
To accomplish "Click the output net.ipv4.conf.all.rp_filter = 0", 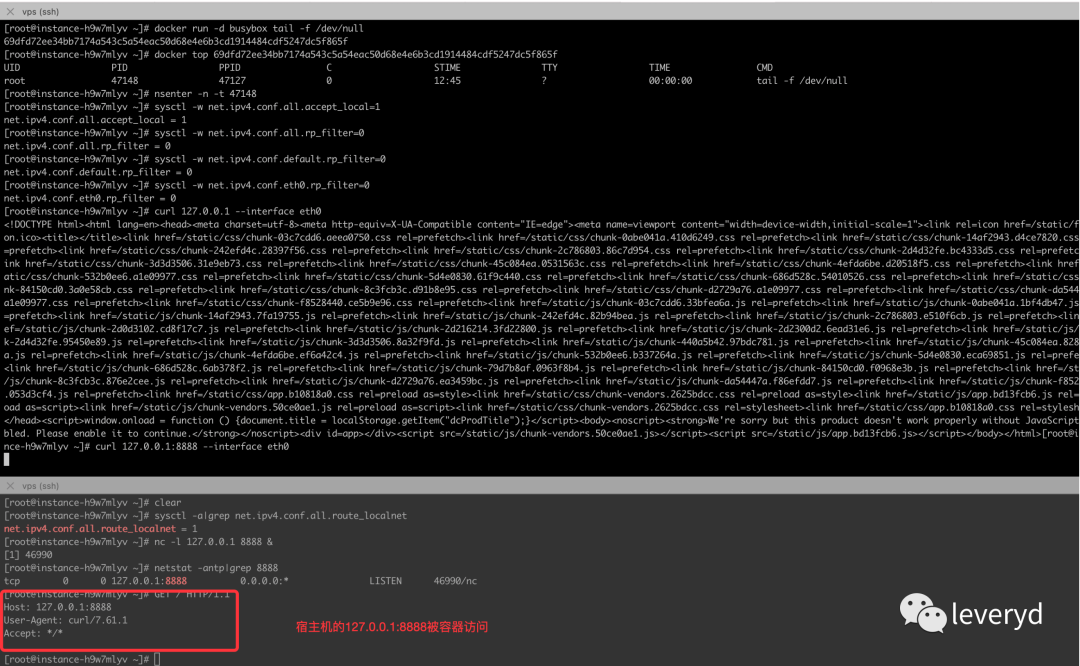I will click(x=87, y=146).
